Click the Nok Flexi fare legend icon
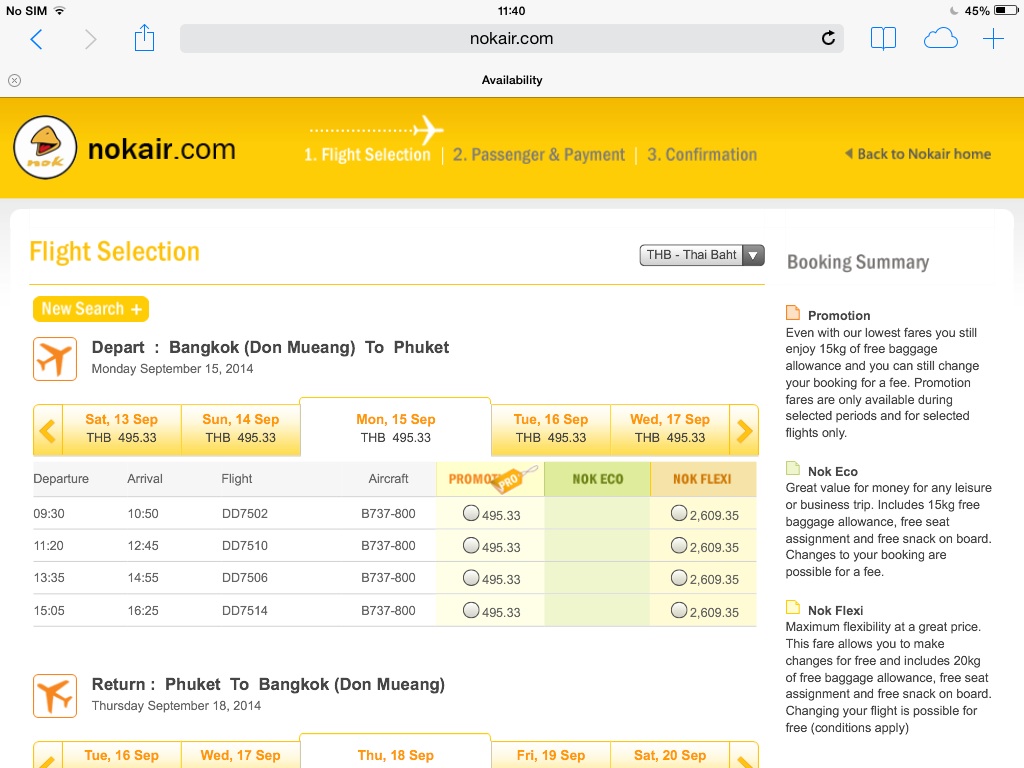The image size is (1024, 768). (793, 607)
